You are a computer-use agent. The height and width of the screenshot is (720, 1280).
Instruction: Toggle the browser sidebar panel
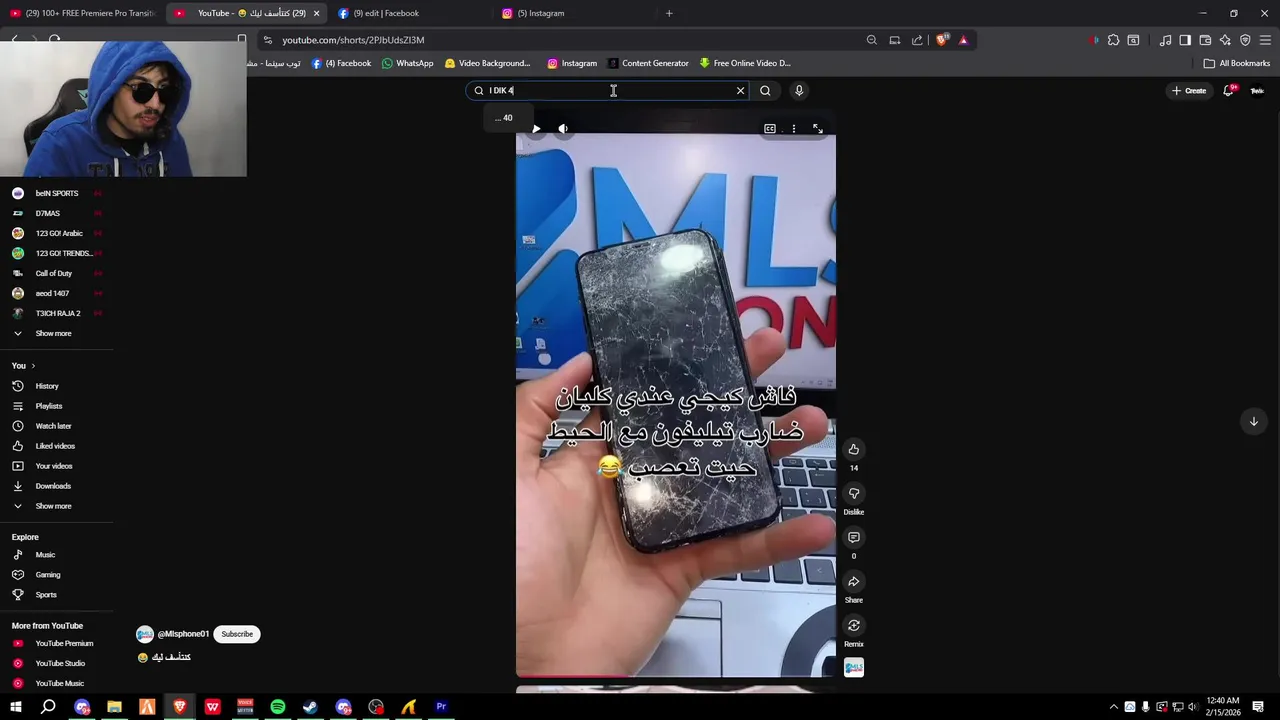1185,40
